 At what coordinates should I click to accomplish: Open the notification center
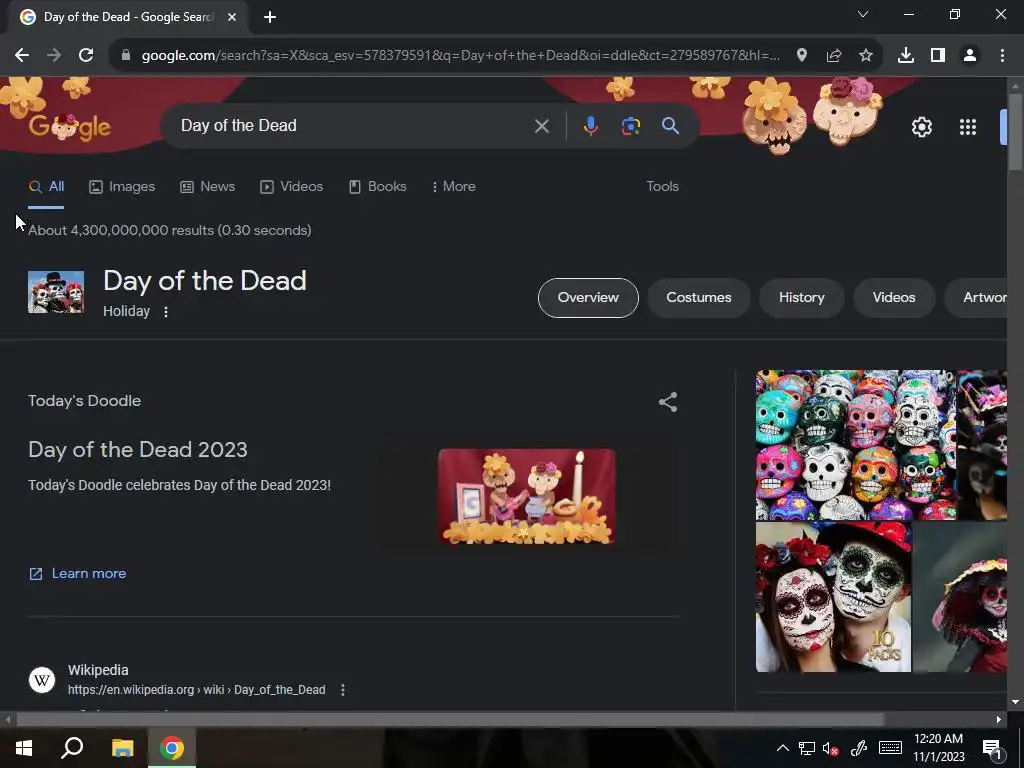(993, 748)
